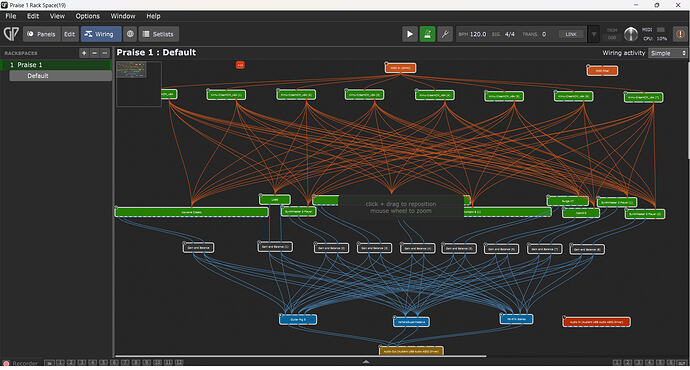Click the Praise 1 : Default title

156,52
